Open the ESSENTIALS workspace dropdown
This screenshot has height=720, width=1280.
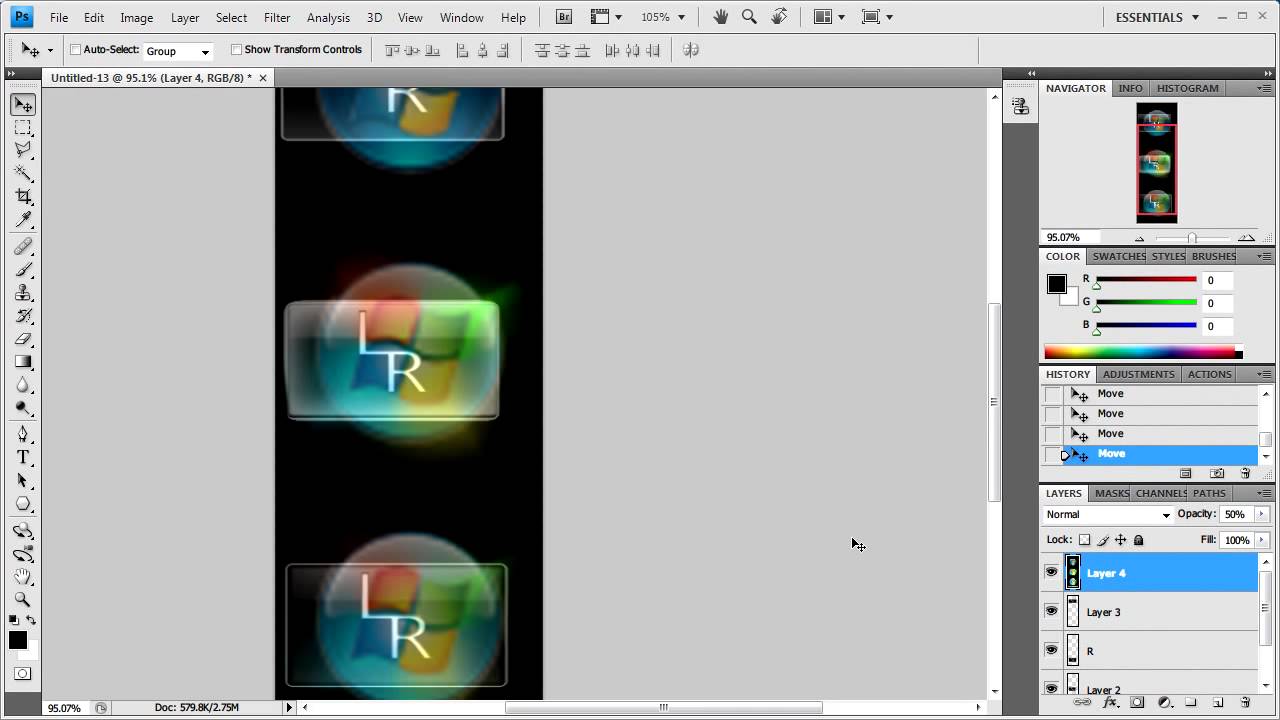[1157, 17]
